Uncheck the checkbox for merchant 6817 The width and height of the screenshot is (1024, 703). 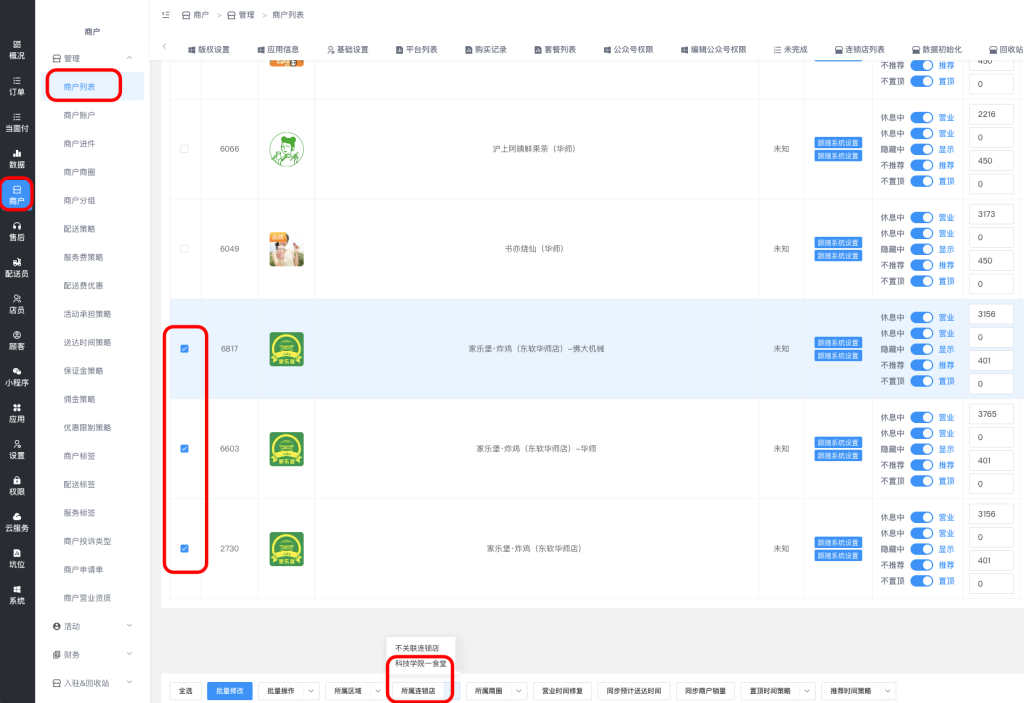coord(184,349)
